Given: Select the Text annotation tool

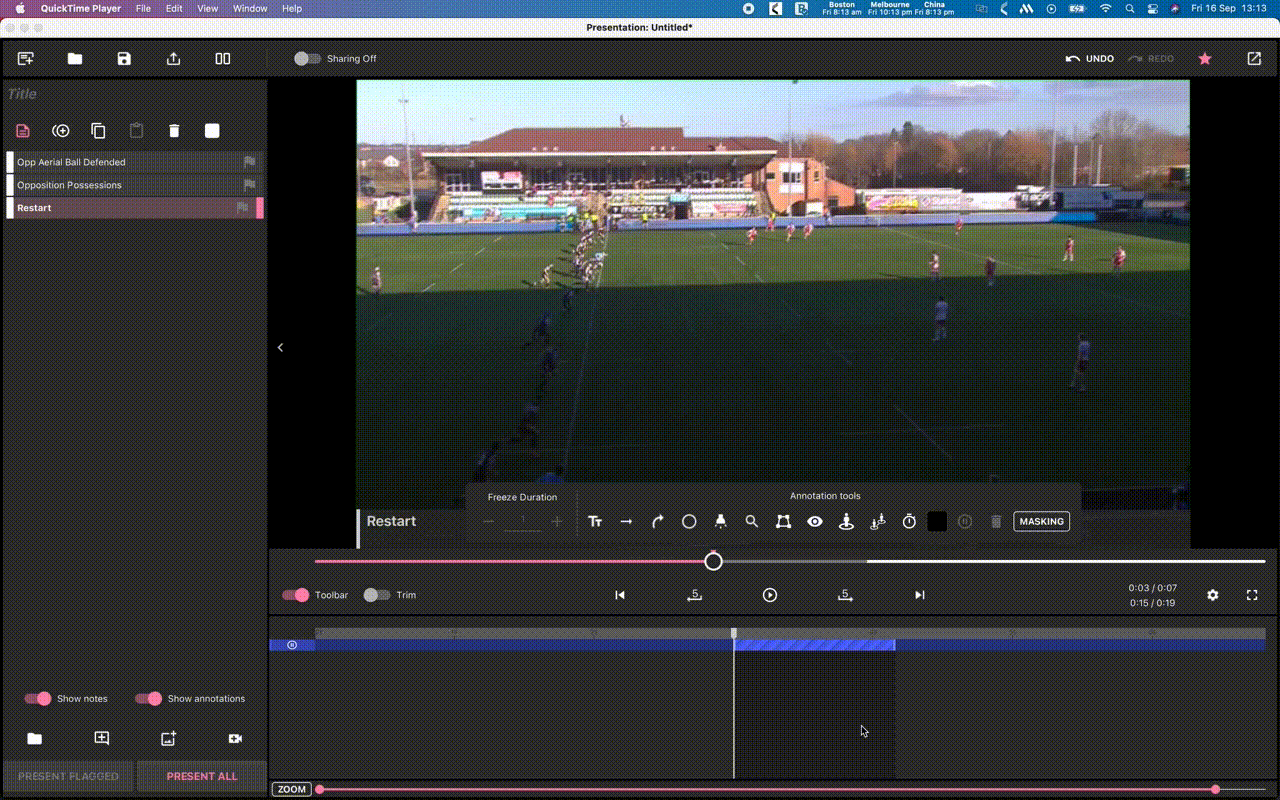Looking at the screenshot, I should click(x=595, y=521).
